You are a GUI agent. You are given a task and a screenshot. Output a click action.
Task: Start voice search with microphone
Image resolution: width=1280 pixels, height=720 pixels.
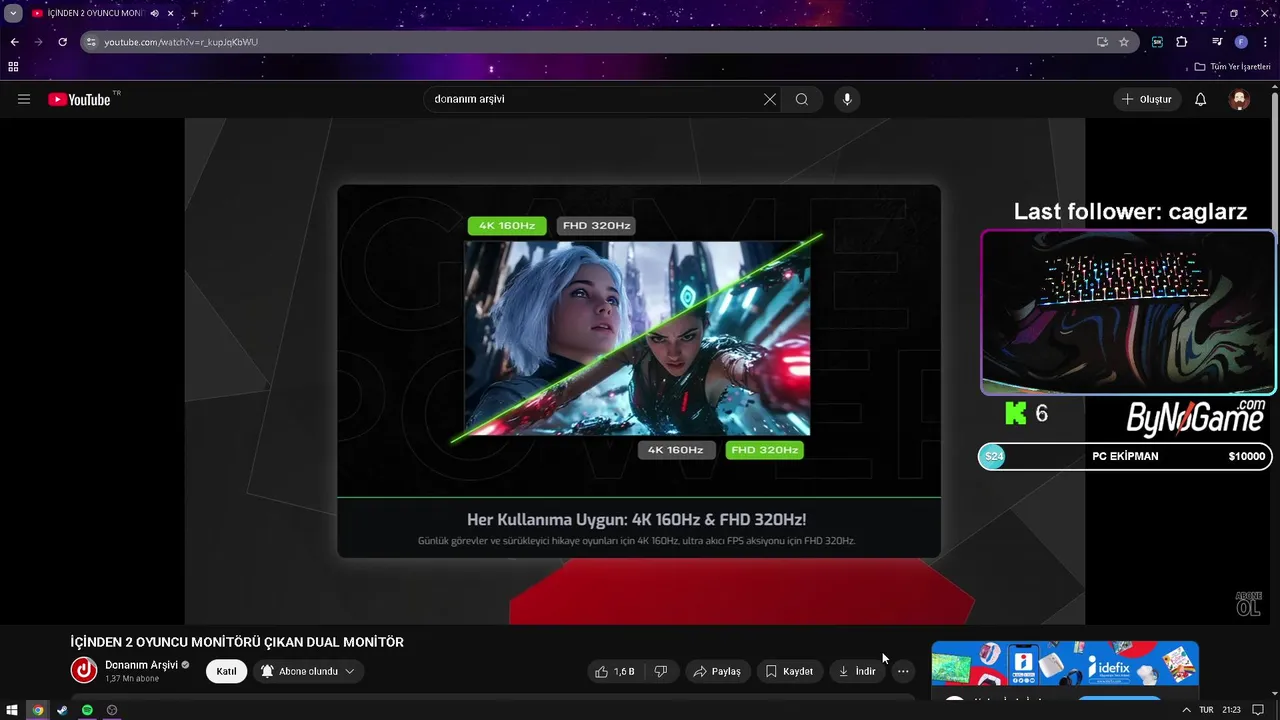tap(847, 99)
